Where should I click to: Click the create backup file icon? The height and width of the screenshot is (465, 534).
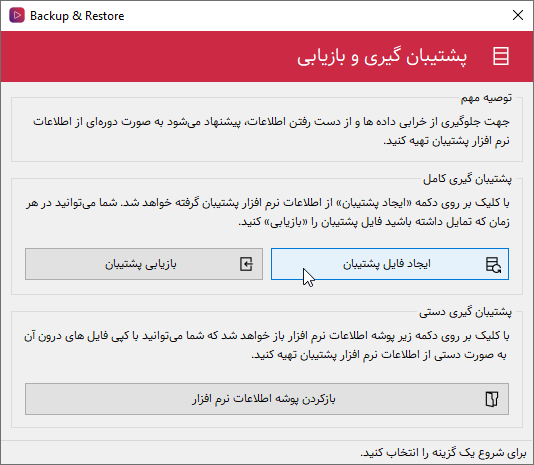(493, 265)
